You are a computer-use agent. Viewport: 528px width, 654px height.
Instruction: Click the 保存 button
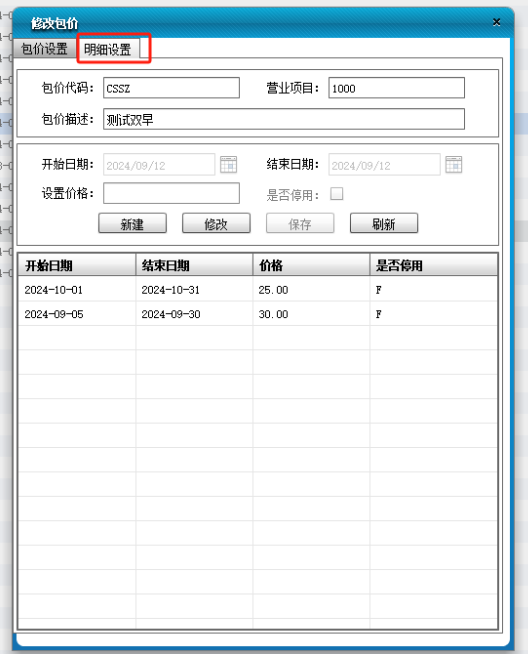tap(300, 224)
